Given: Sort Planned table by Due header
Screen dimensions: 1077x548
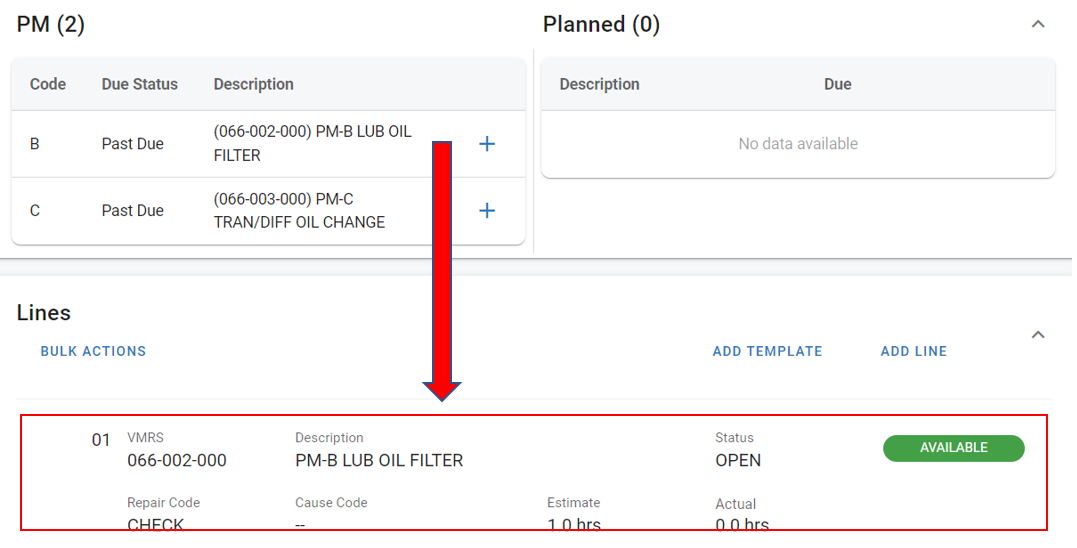Looking at the screenshot, I should (837, 84).
